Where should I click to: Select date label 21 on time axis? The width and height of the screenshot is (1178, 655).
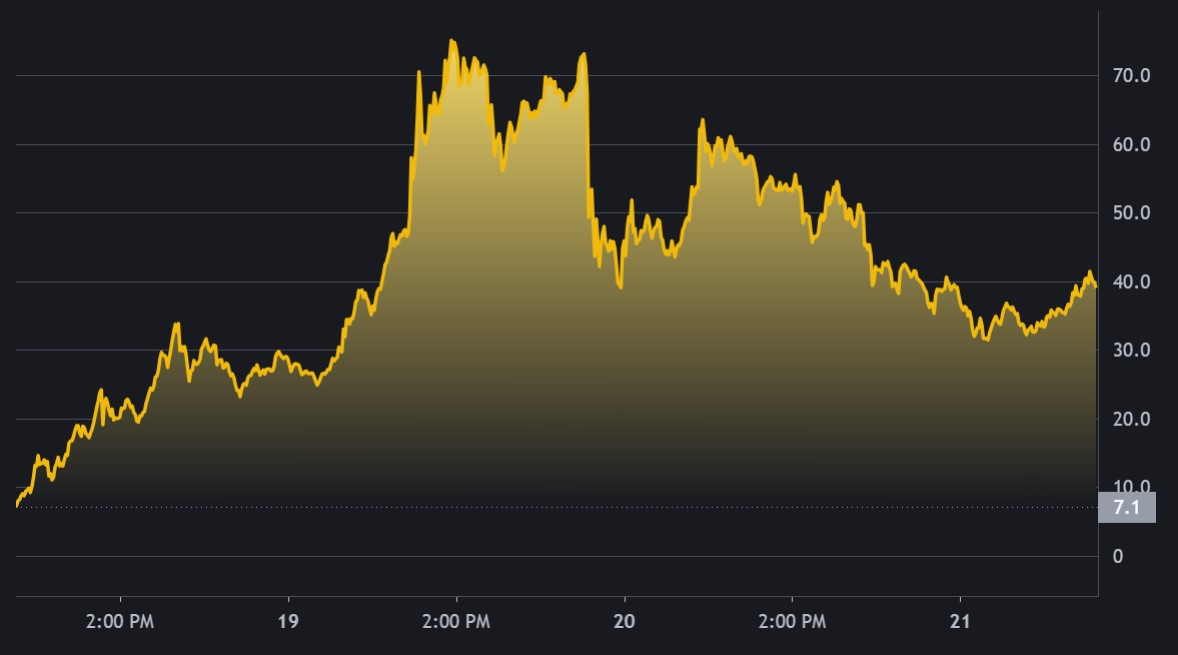click(x=961, y=622)
